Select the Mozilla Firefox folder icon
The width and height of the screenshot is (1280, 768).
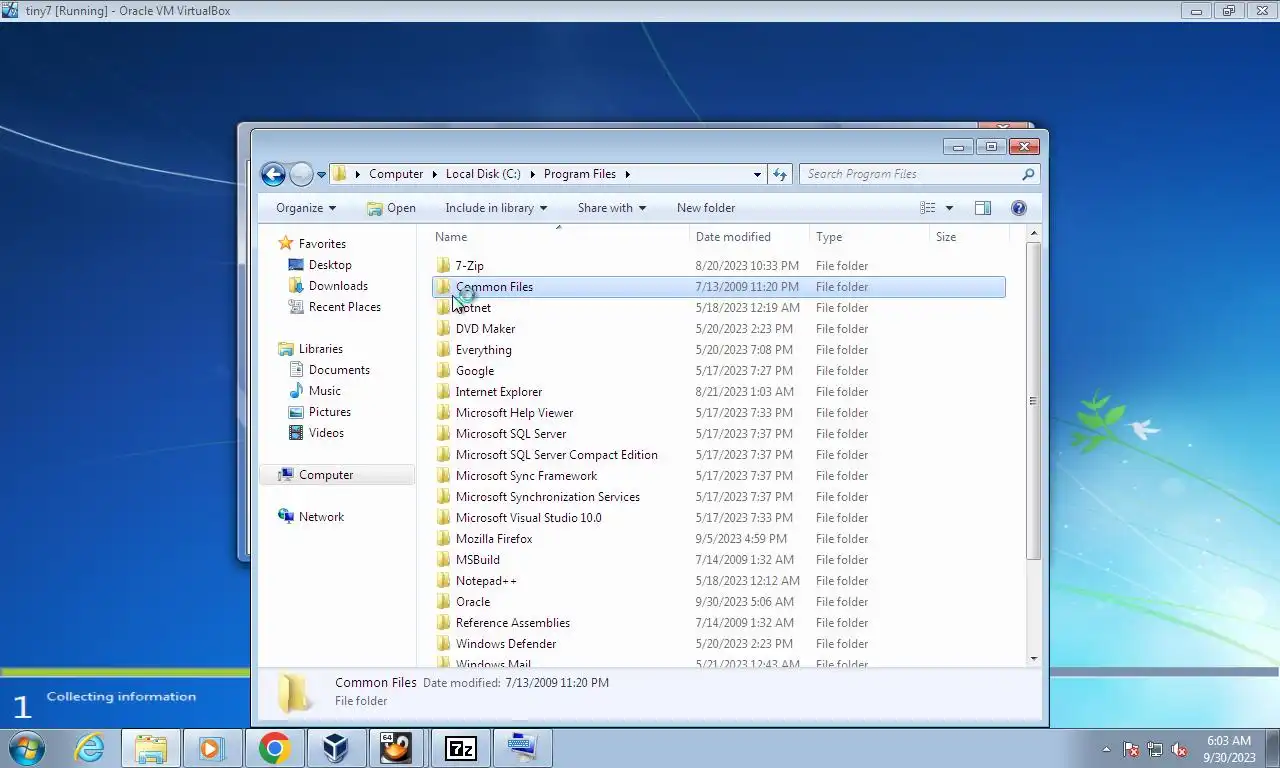pyautogui.click(x=444, y=539)
